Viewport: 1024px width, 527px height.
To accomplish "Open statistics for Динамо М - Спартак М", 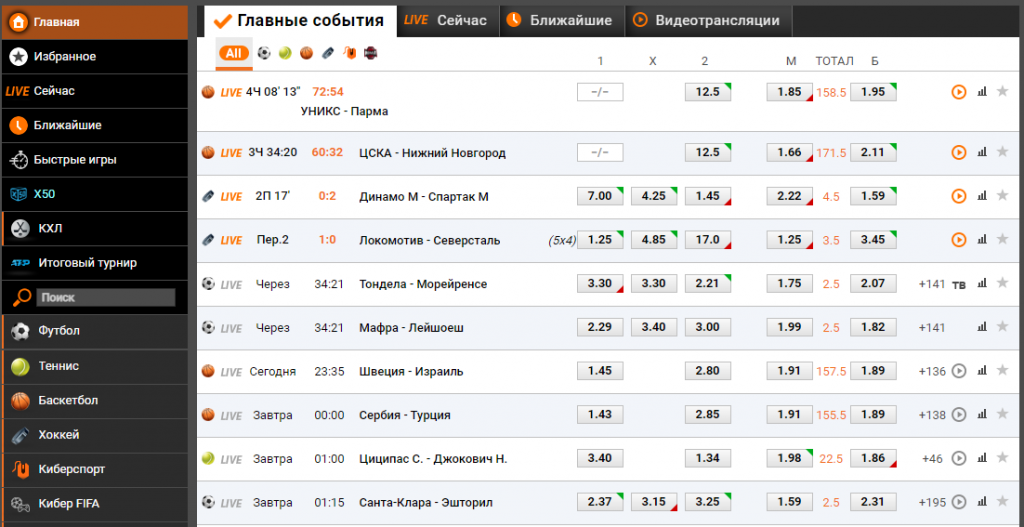I will [x=981, y=196].
